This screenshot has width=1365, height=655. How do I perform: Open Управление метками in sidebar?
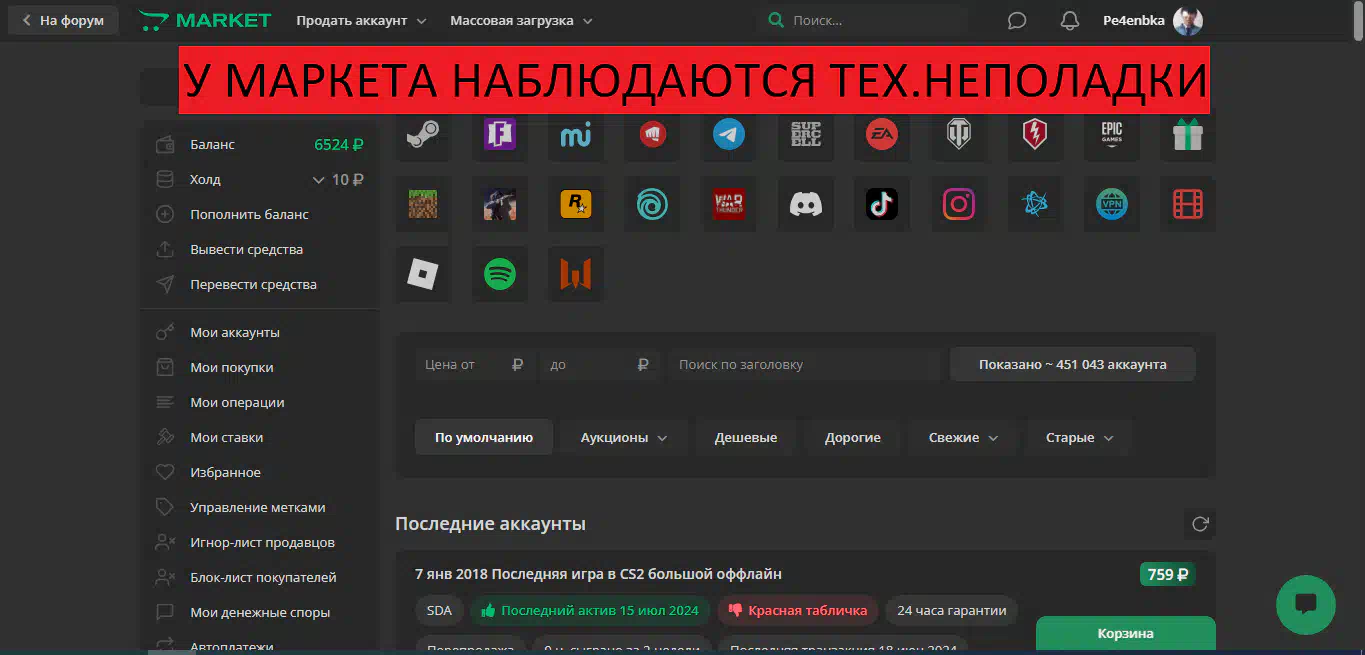259,507
